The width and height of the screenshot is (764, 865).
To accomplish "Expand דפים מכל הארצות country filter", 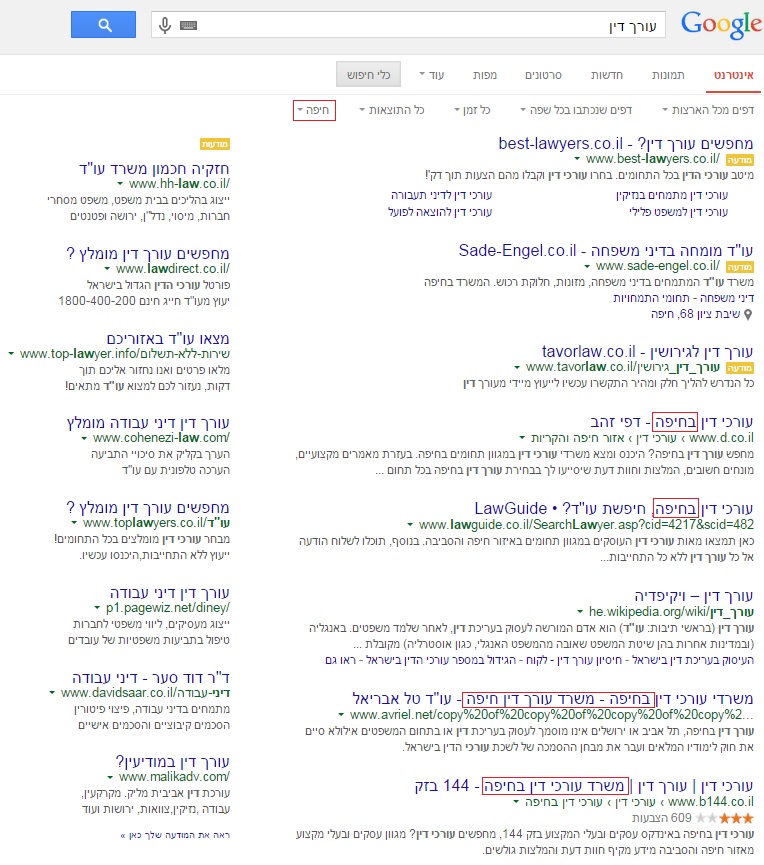I will click(x=708, y=109).
